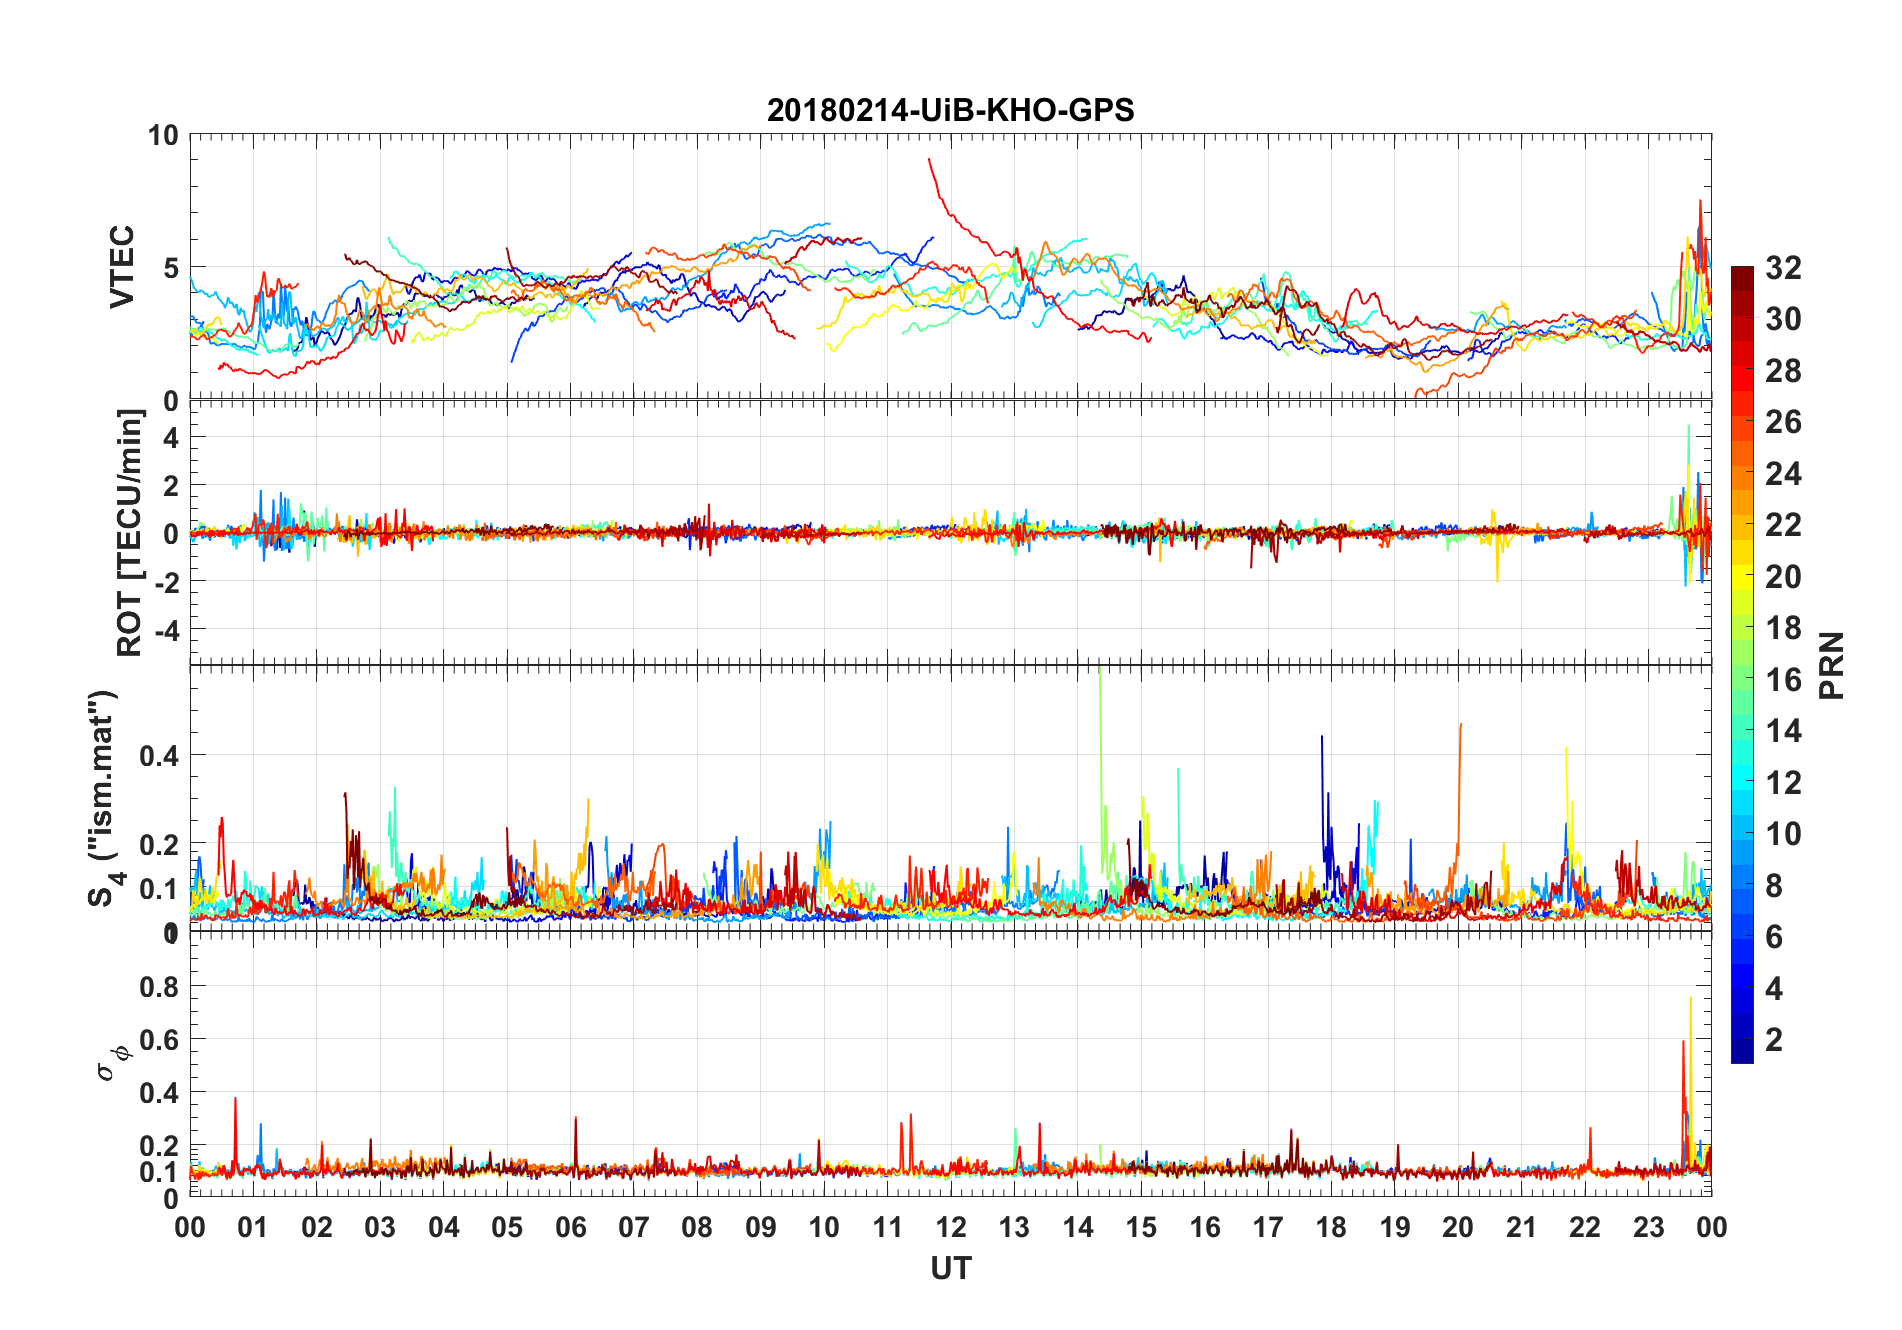
Task: Click sigma phi tick value 0.8
Action: click(x=159, y=987)
